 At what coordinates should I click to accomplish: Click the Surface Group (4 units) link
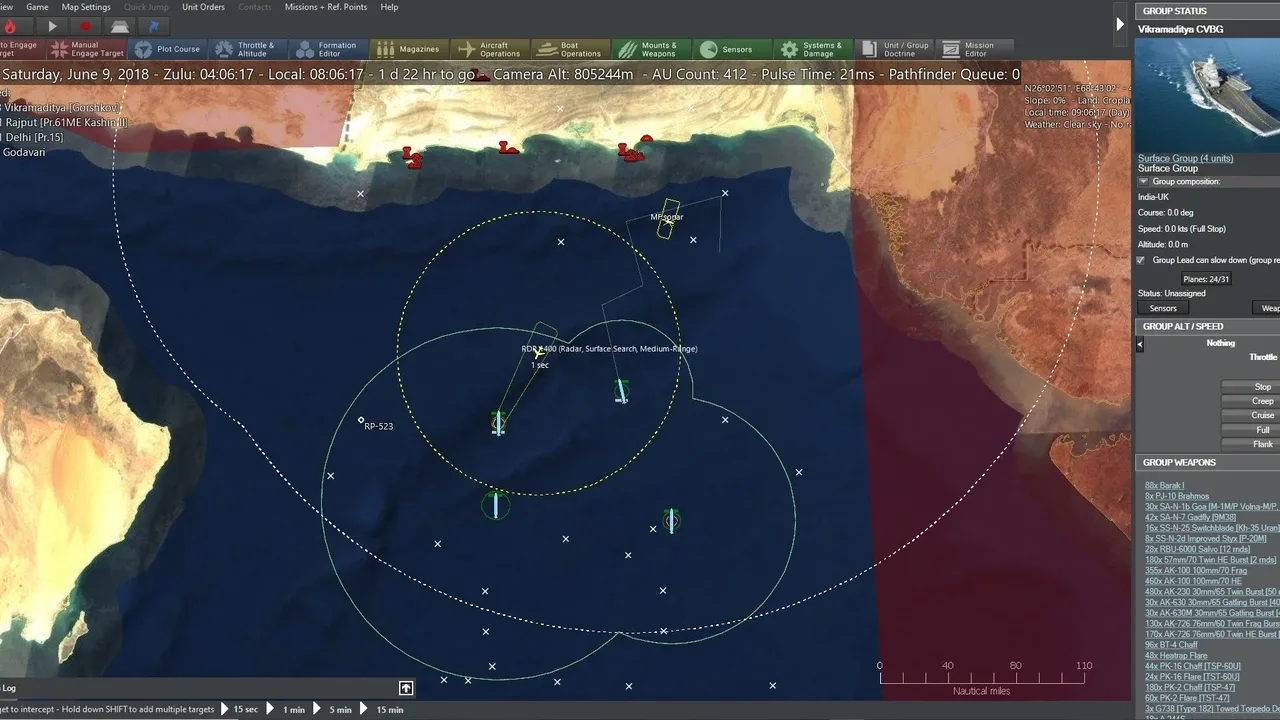pyautogui.click(x=1185, y=158)
